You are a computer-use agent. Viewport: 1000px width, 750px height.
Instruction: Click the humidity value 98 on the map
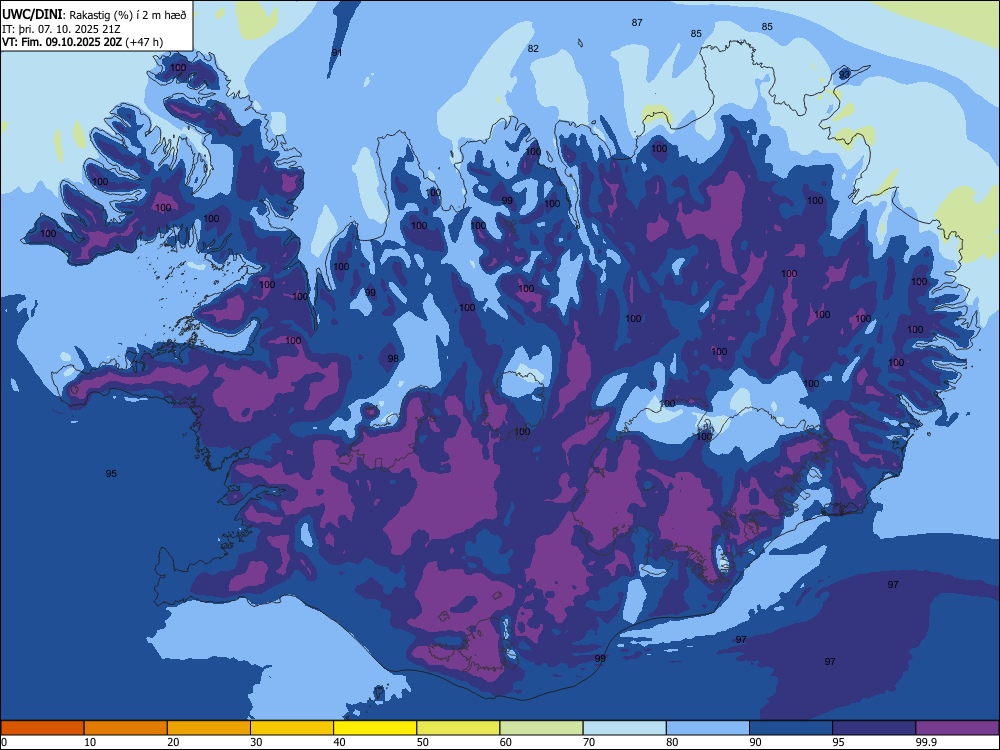(393, 358)
